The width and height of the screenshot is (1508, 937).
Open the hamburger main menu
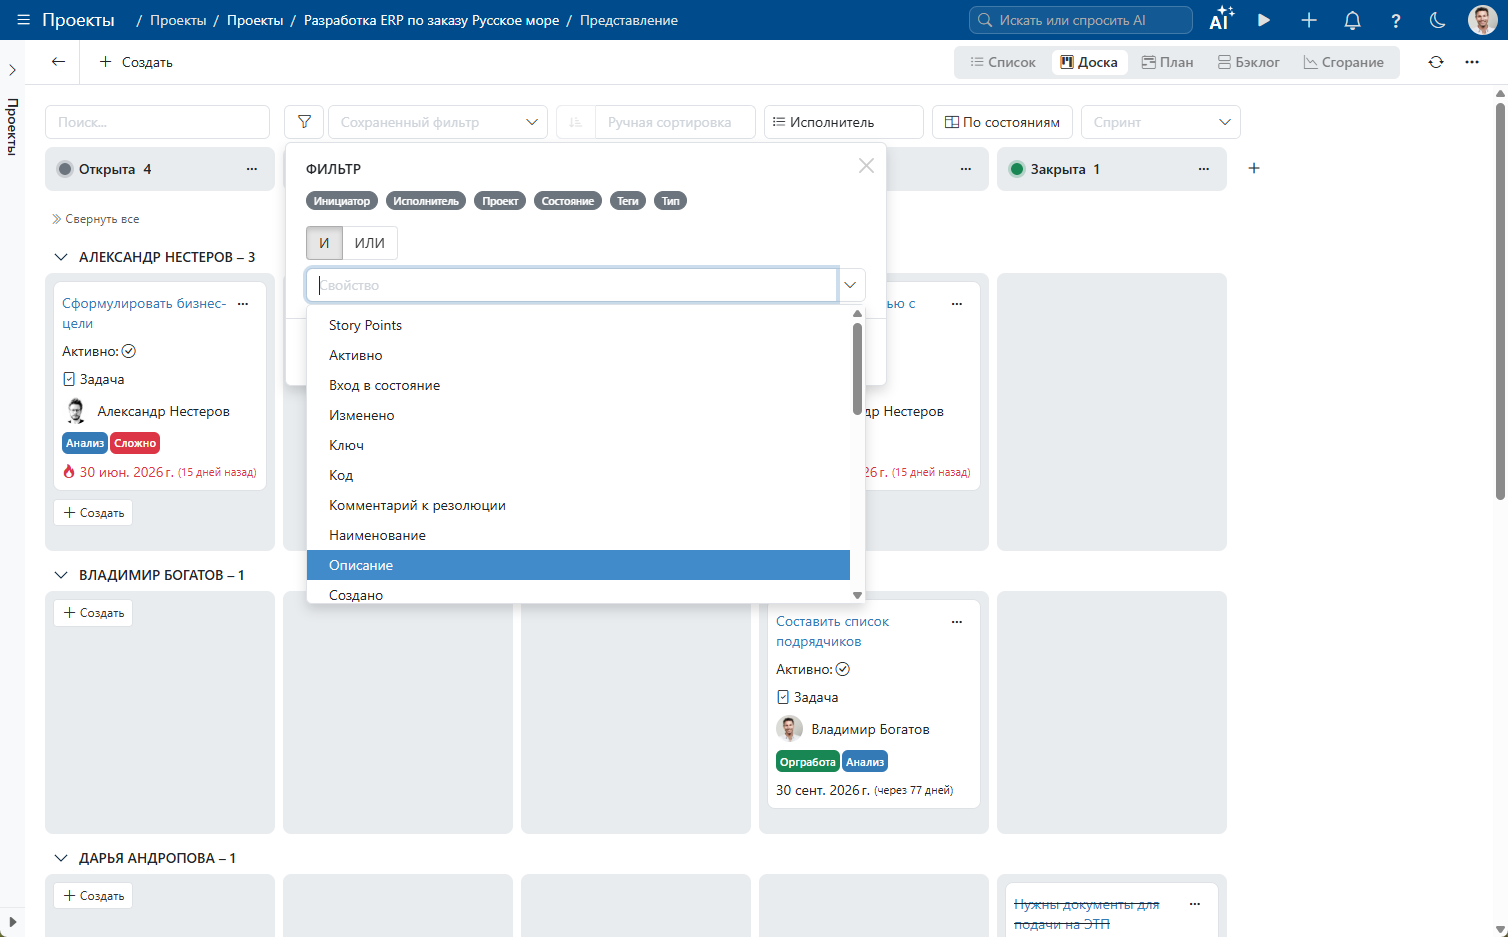[23, 20]
